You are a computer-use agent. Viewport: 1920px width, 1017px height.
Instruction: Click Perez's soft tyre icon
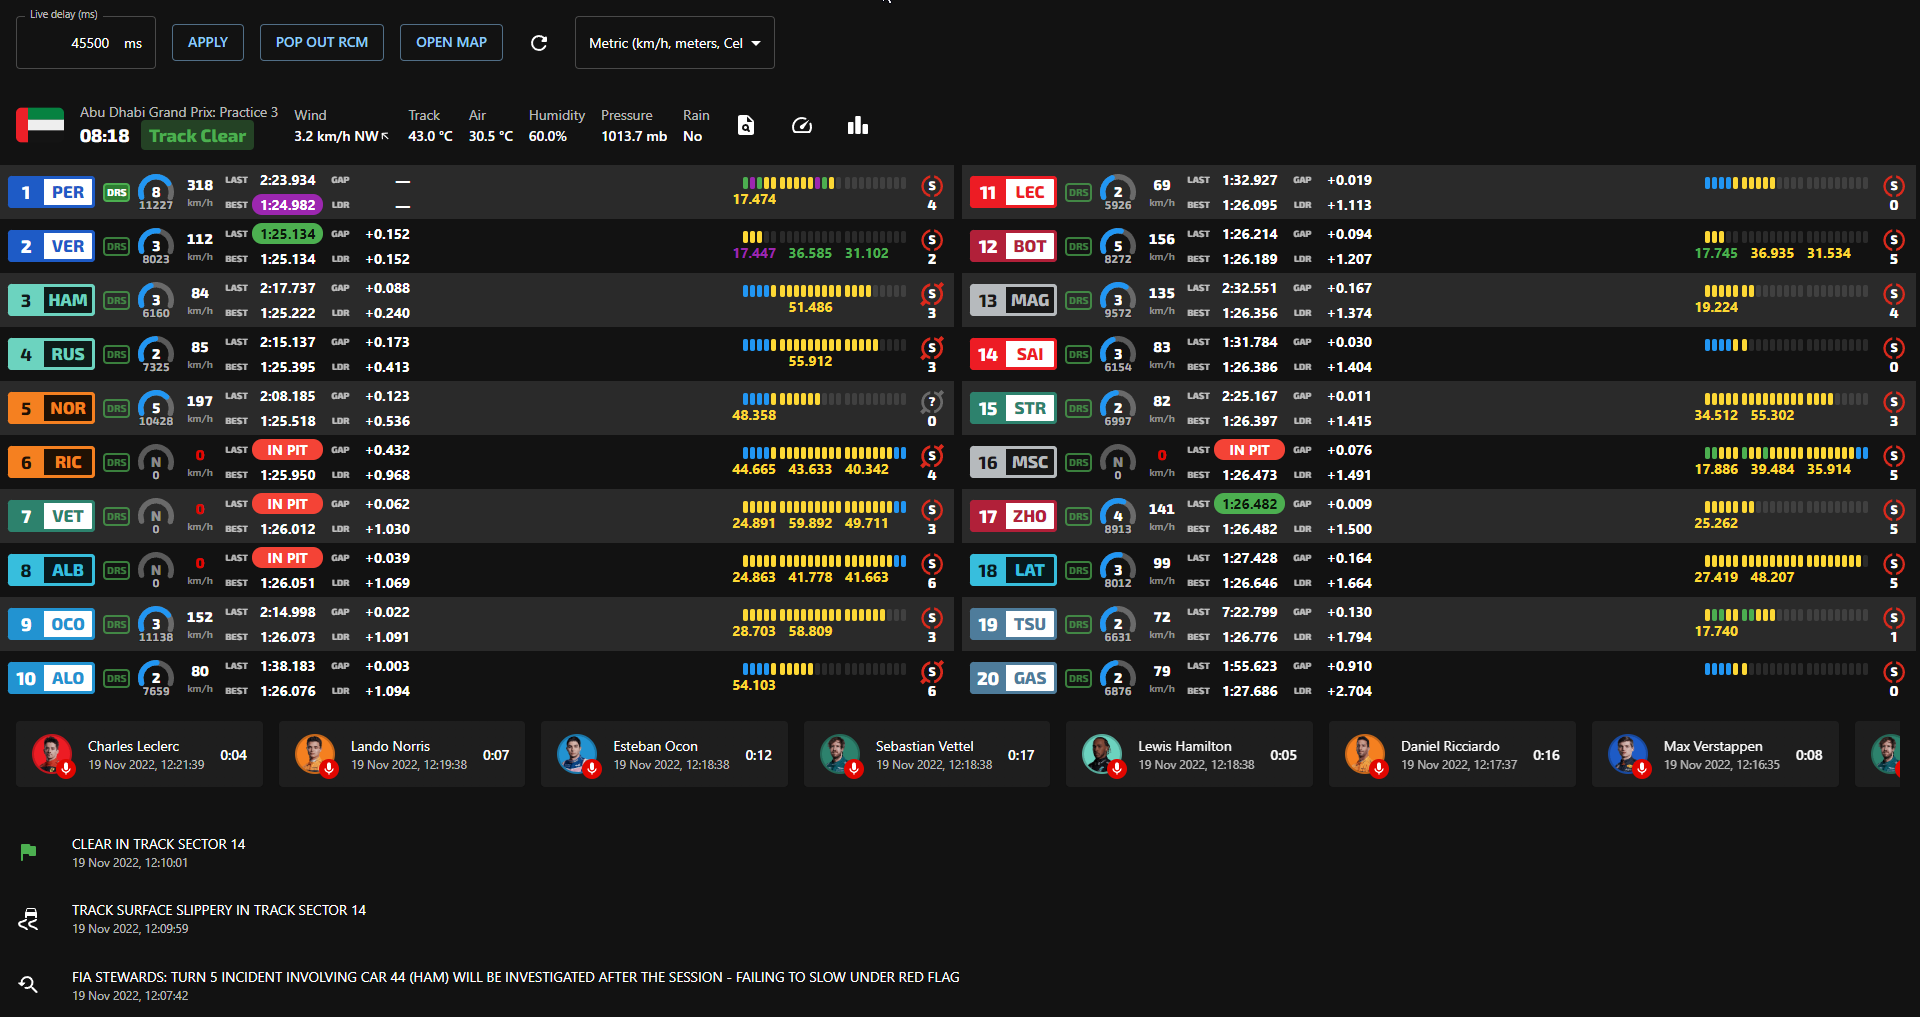coord(932,186)
